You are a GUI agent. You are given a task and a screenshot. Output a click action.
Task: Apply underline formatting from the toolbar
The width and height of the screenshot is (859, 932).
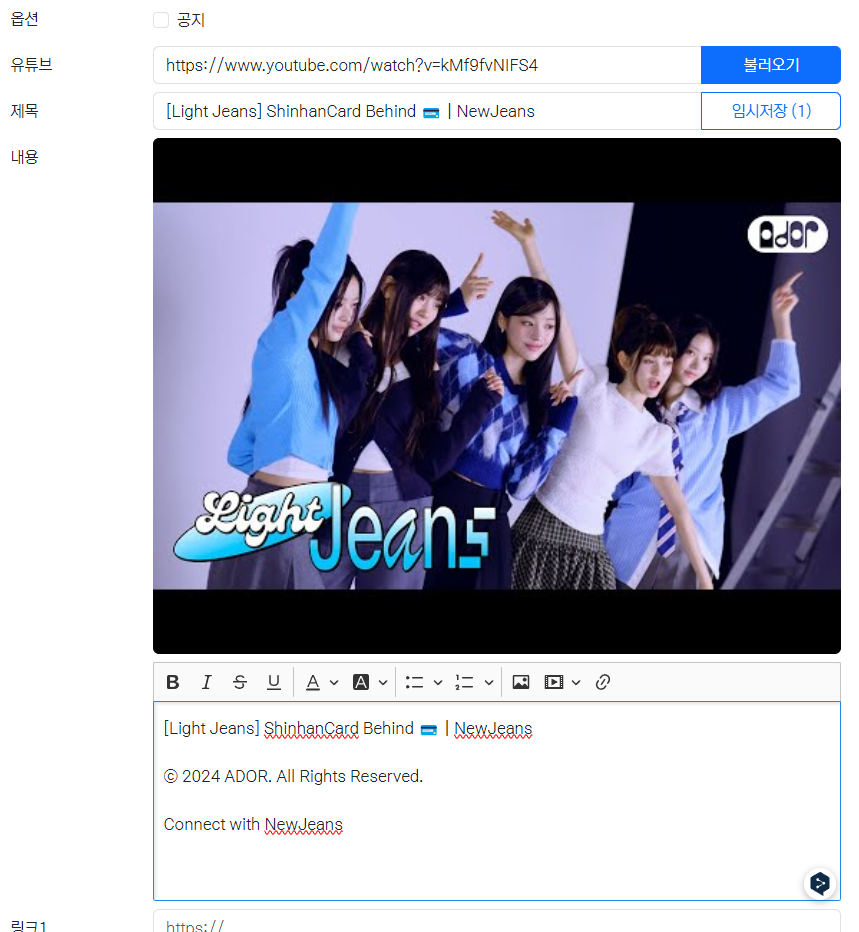coord(274,682)
